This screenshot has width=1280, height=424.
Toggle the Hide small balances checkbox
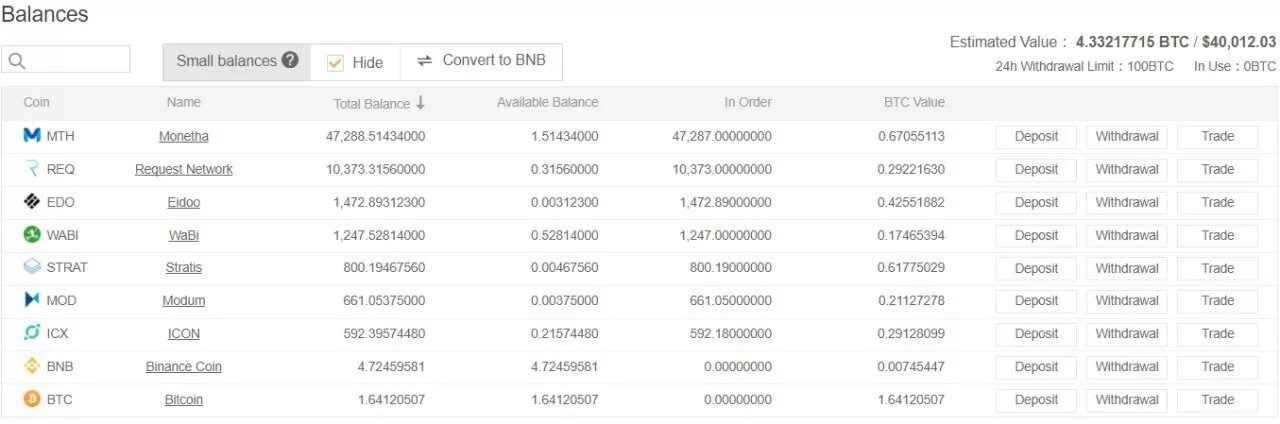pos(336,62)
